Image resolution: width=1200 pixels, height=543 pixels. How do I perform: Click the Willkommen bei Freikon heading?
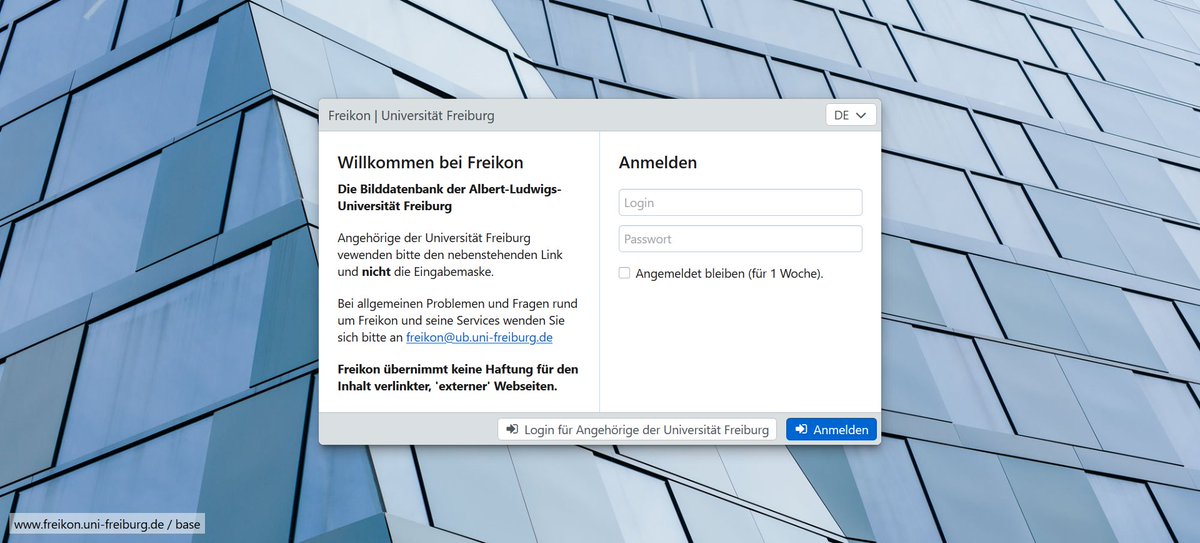pos(430,162)
